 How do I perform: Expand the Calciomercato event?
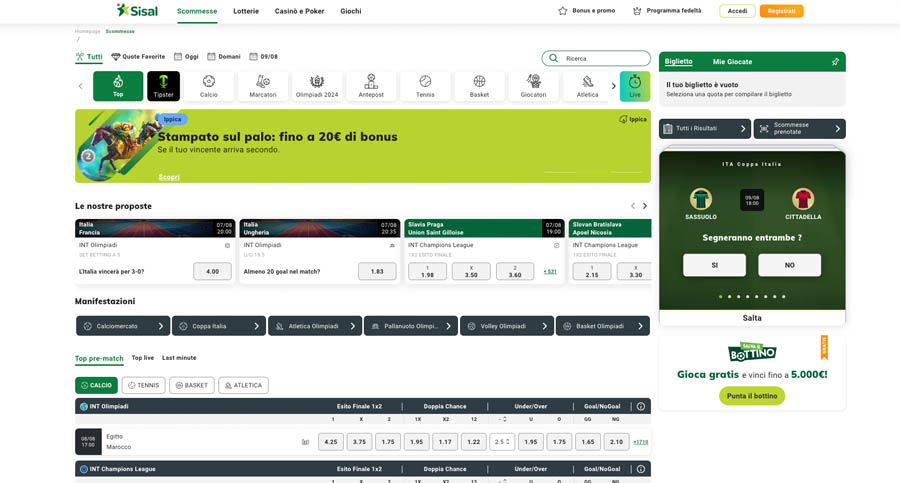[123, 326]
